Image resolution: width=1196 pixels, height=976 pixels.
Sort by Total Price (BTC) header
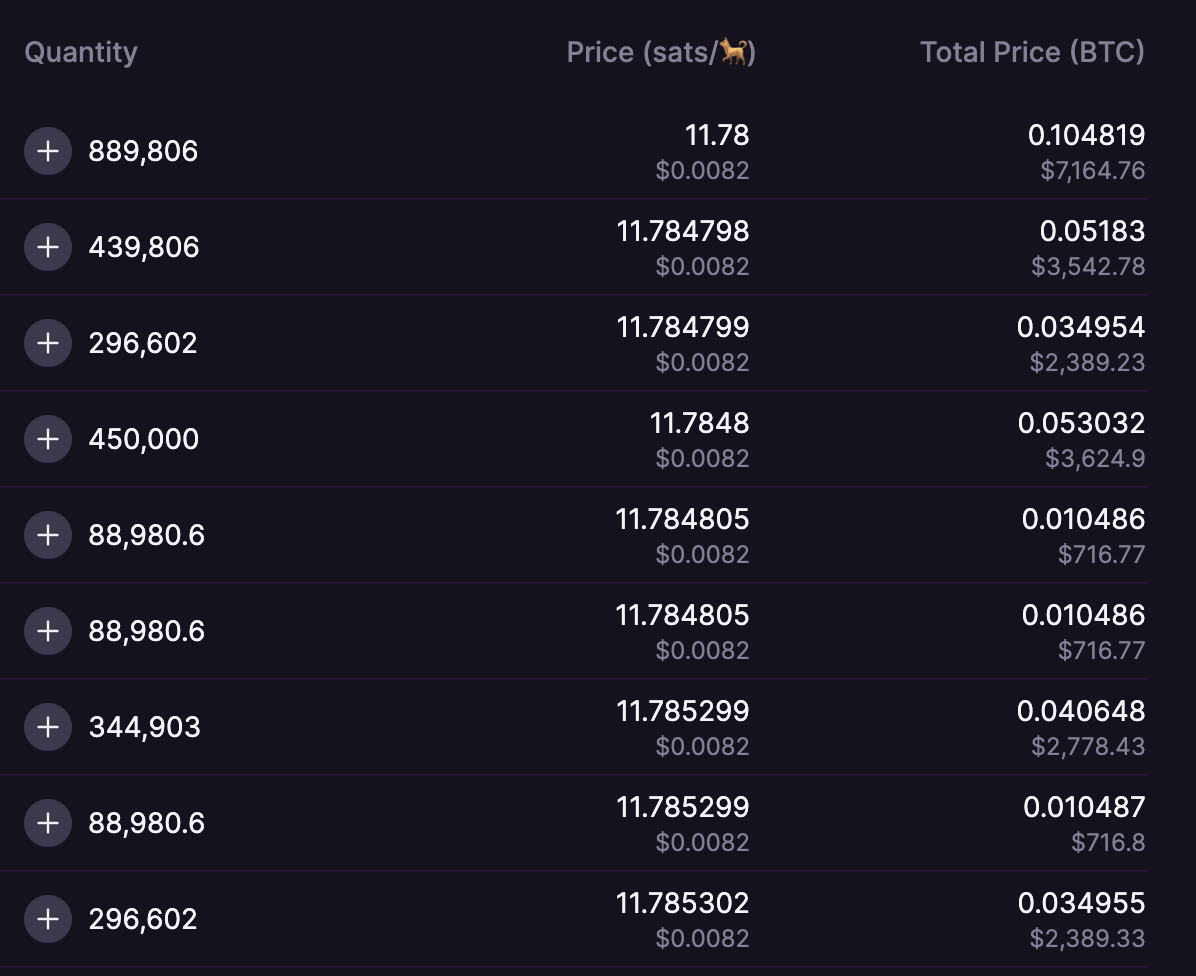click(x=1032, y=52)
